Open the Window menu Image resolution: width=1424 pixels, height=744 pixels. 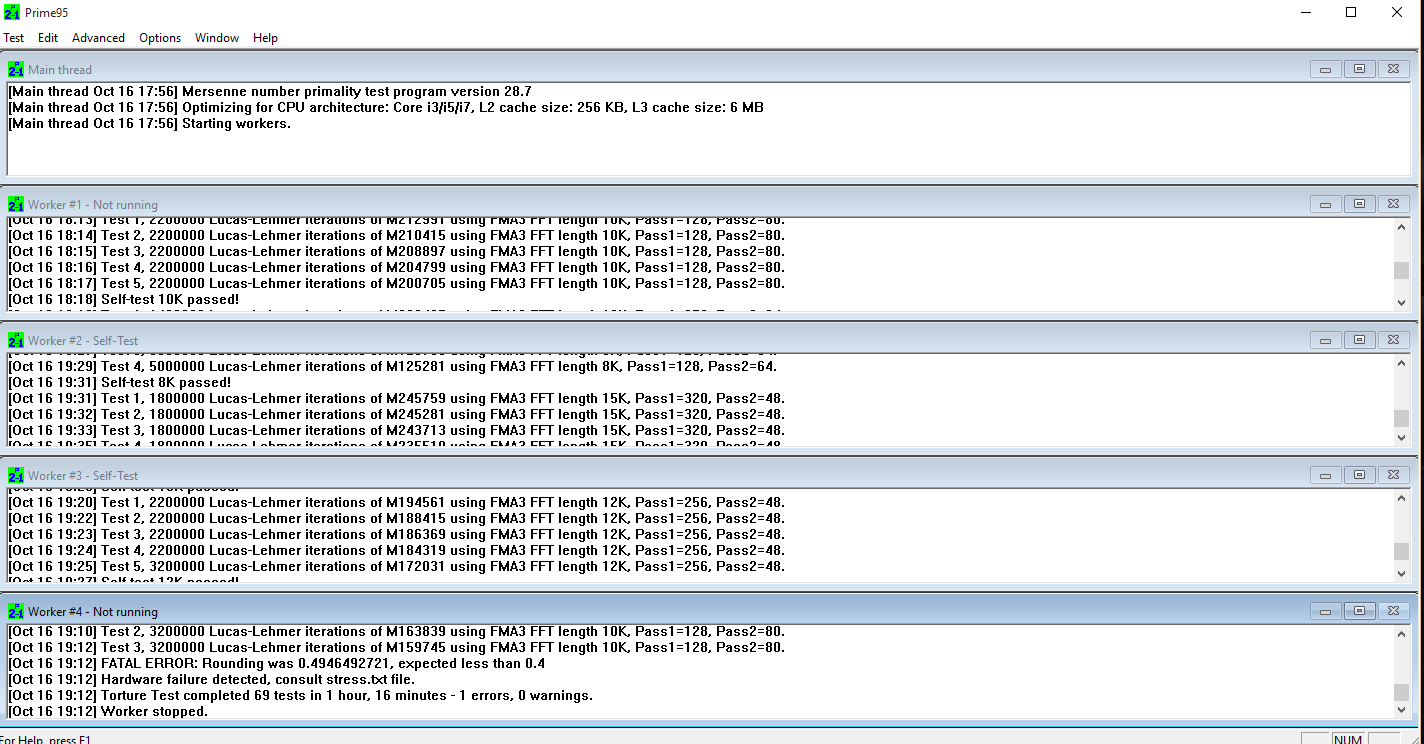(217, 38)
